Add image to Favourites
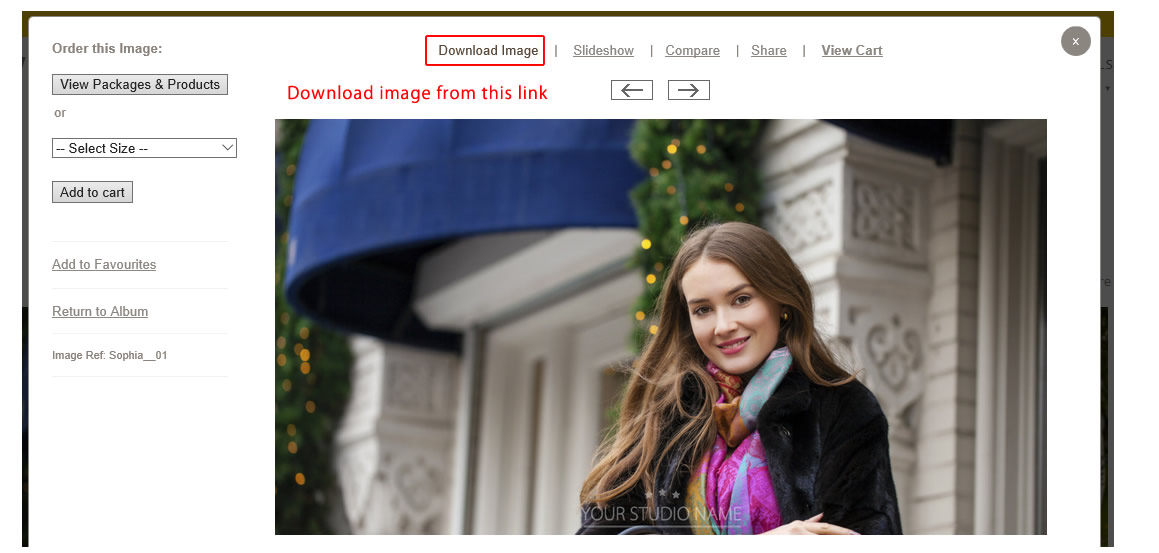1159x553 pixels. pyautogui.click(x=103, y=264)
